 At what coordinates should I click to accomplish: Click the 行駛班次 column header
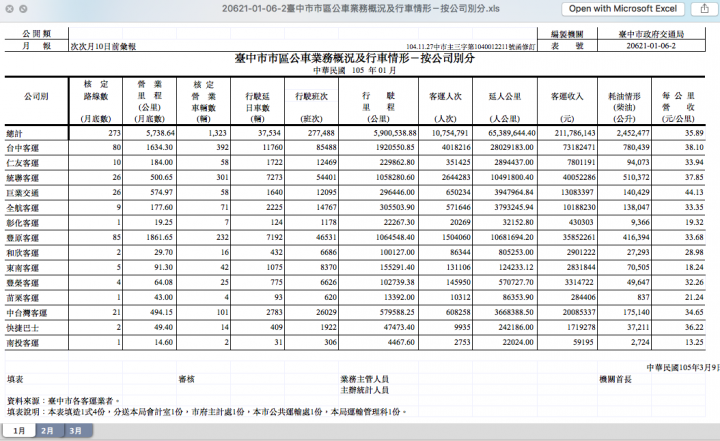click(x=311, y=96)
